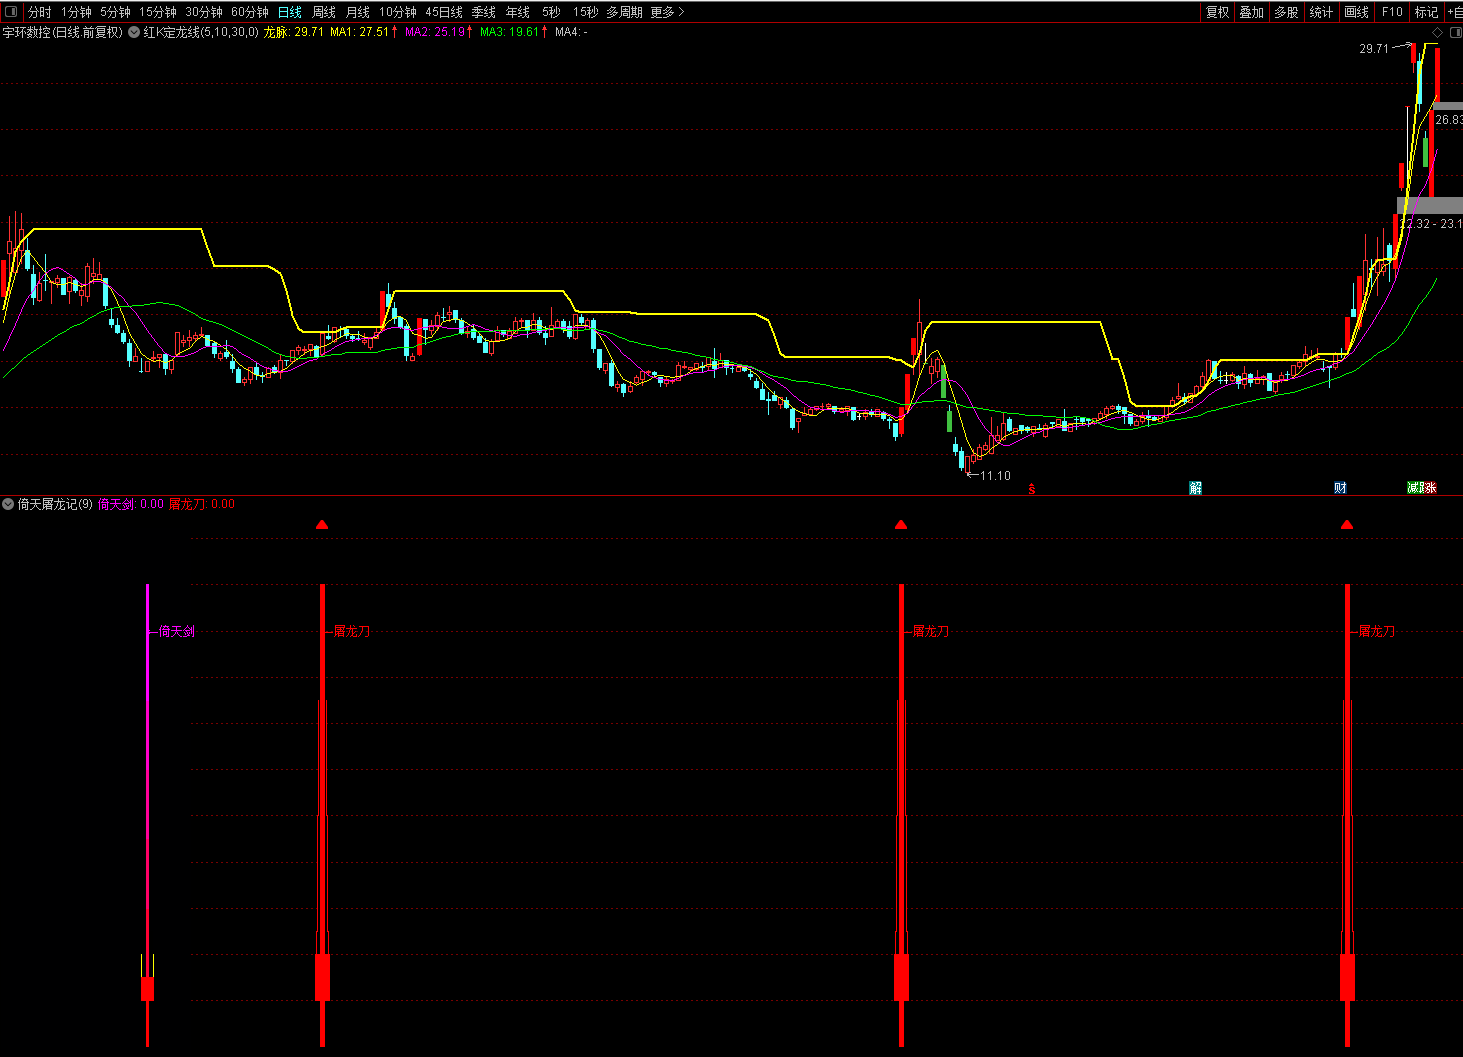Click the MA4 readout
The width and height of the screenshot is (1463, 1057).
point(571,32)
